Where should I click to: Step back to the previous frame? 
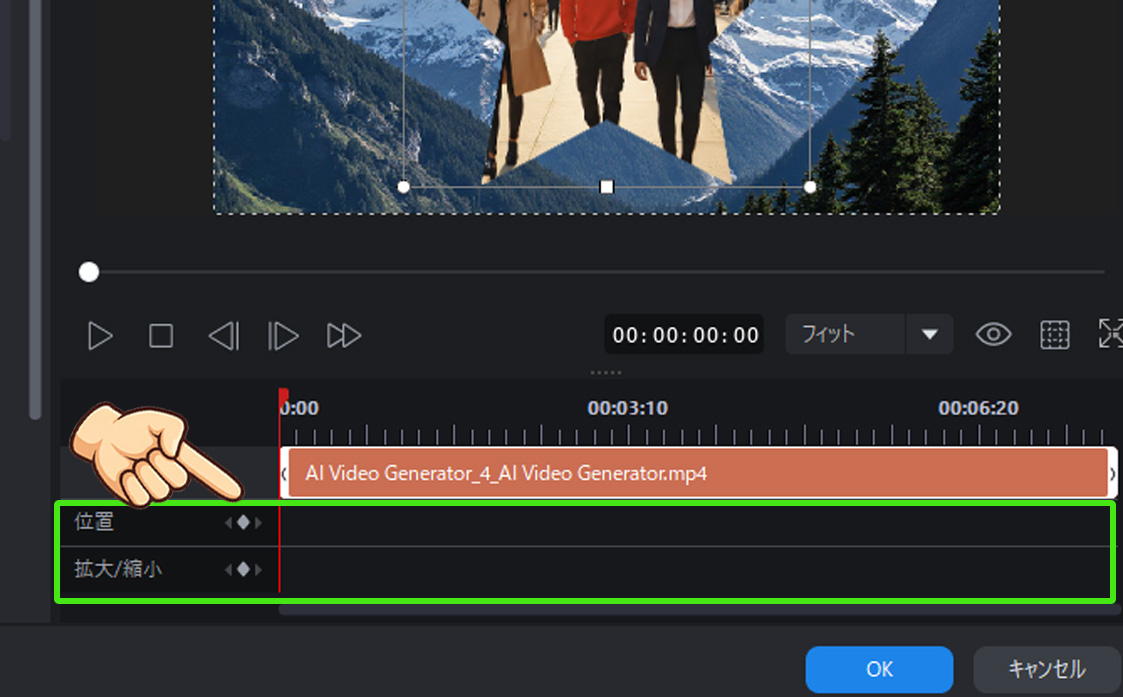(x=223, y=335)
